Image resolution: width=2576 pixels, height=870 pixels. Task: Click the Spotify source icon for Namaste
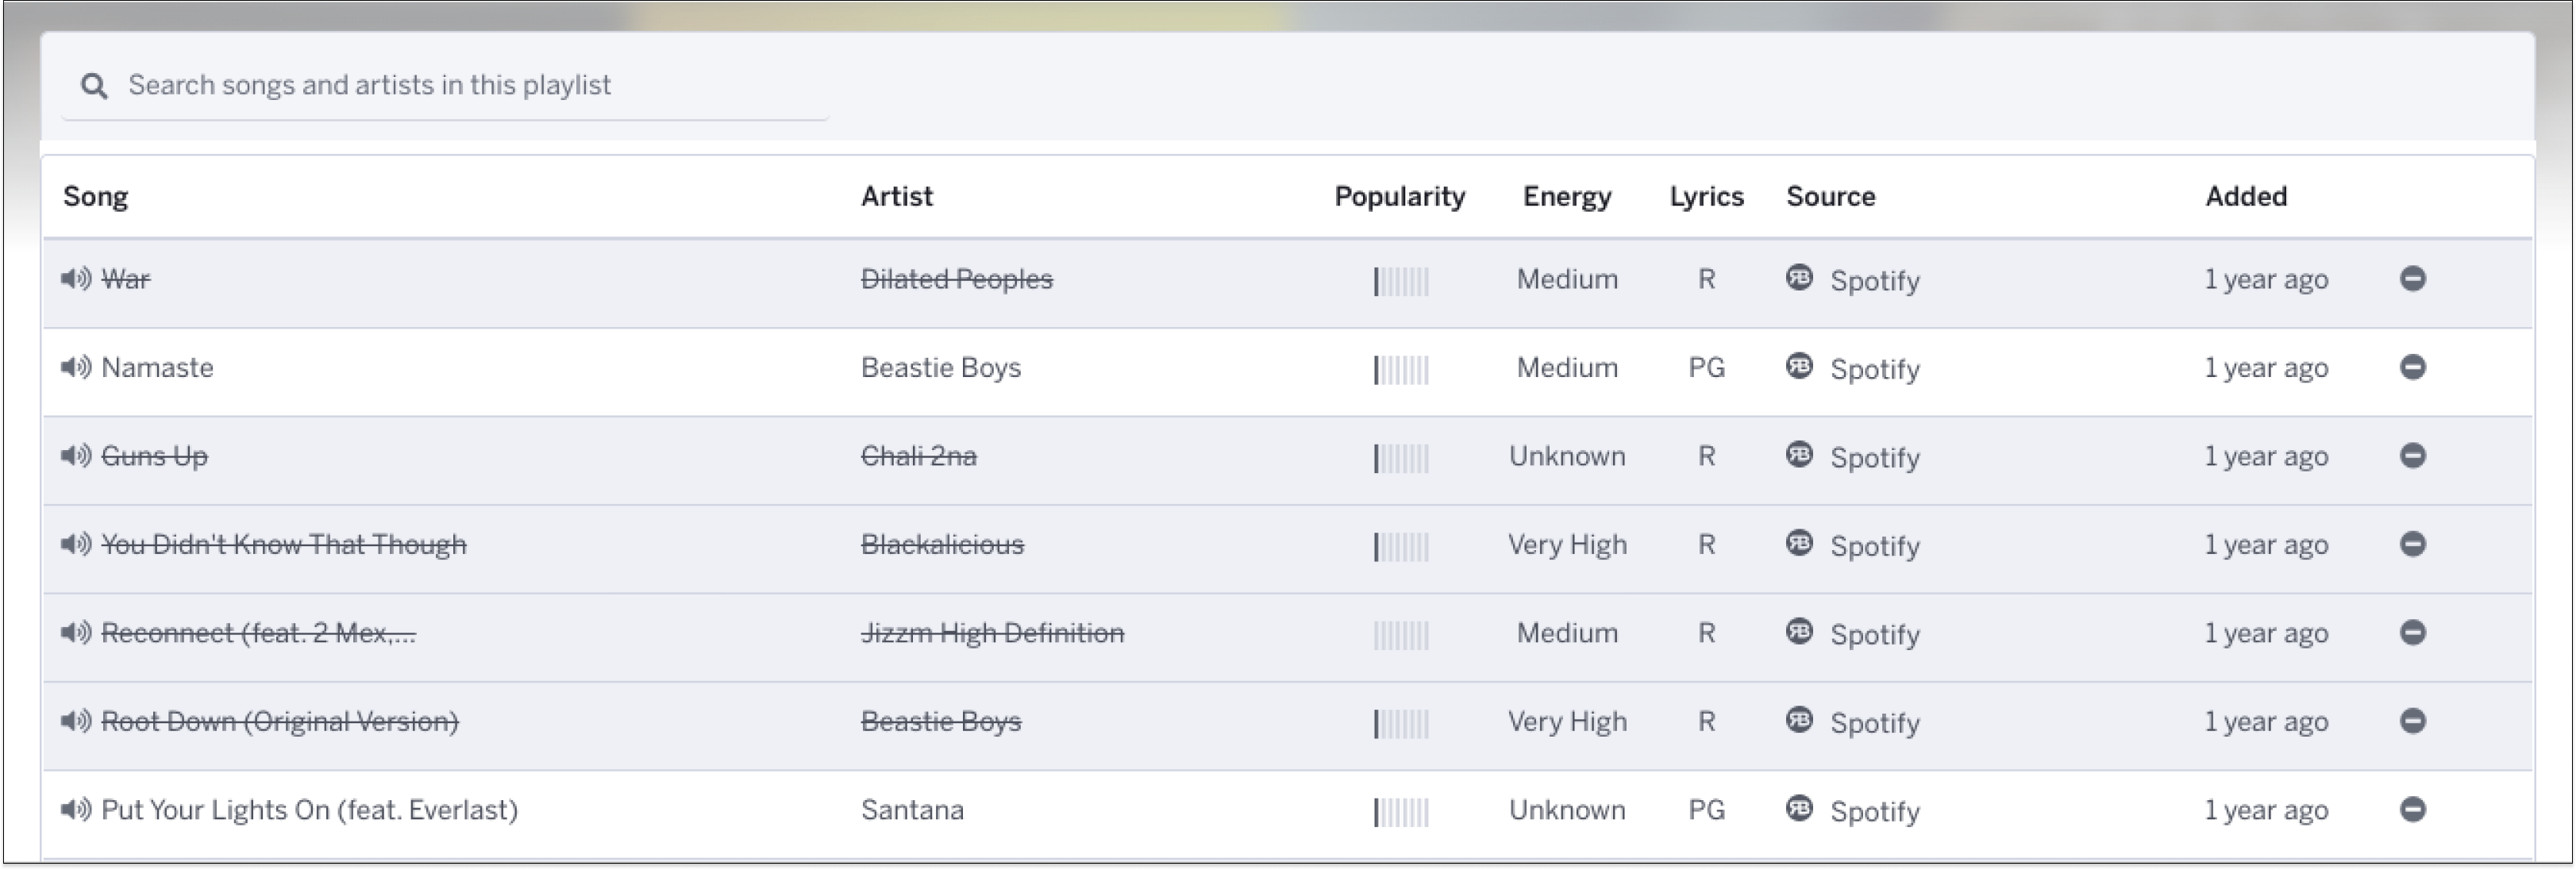tap(1799, 365)
